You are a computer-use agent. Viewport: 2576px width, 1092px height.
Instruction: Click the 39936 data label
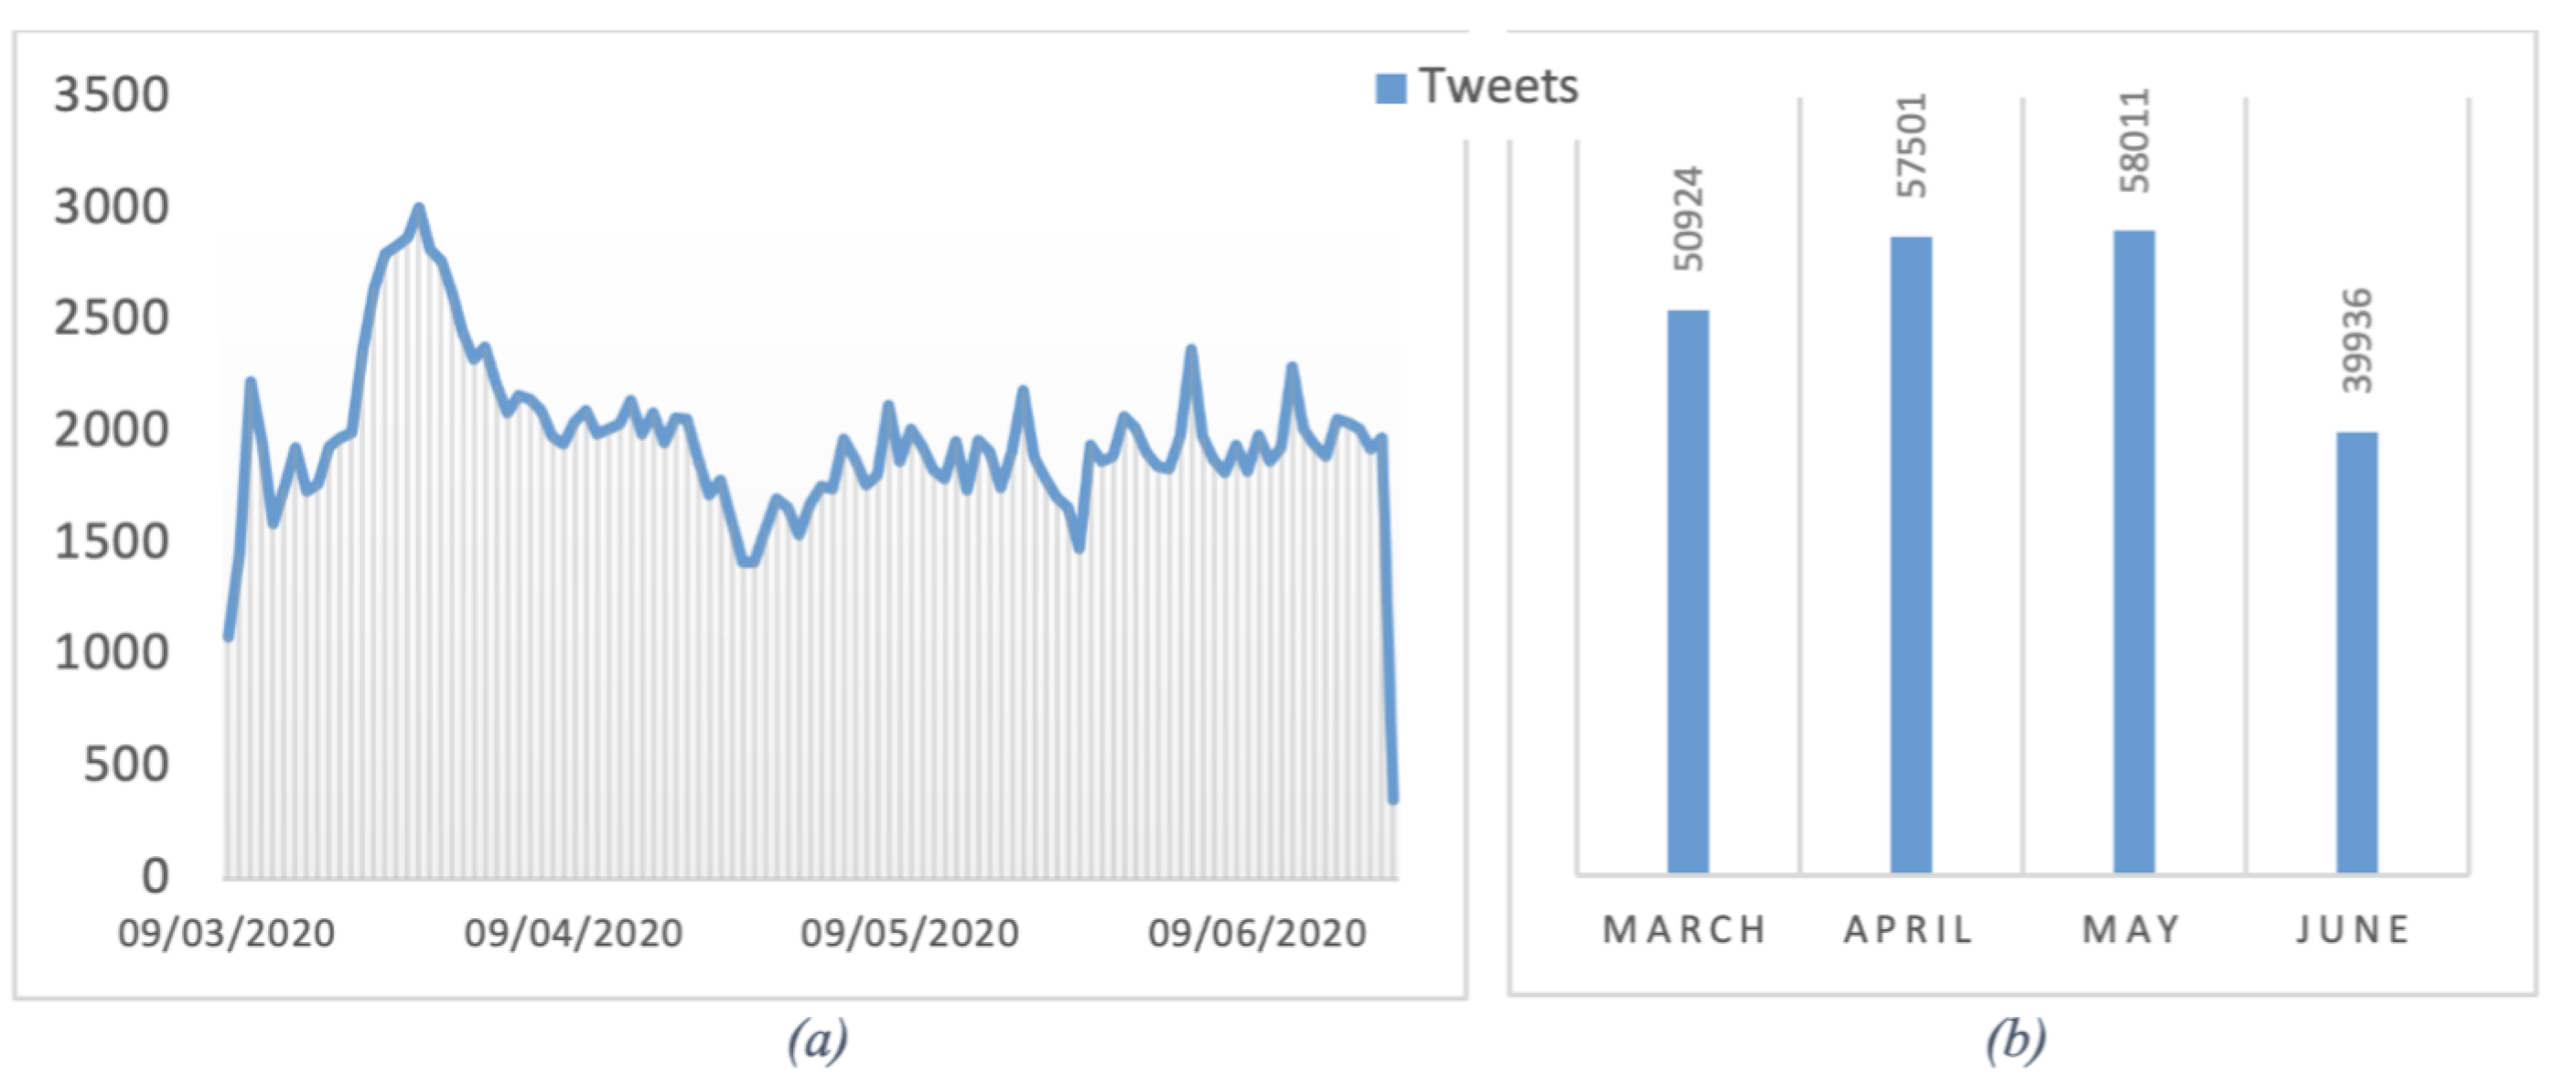pos(2357,341)
